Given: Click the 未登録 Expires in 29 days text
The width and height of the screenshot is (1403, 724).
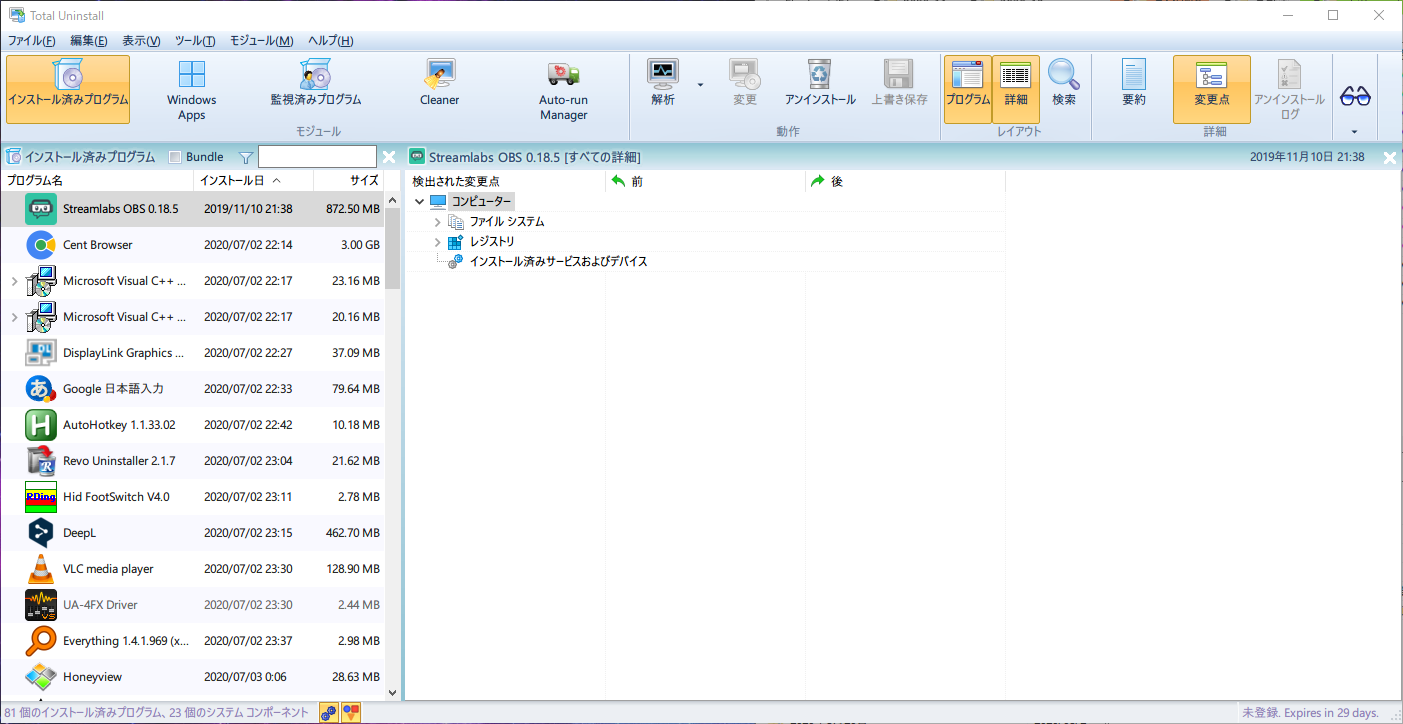Looking at the screenshot, I should [1310, 713].
